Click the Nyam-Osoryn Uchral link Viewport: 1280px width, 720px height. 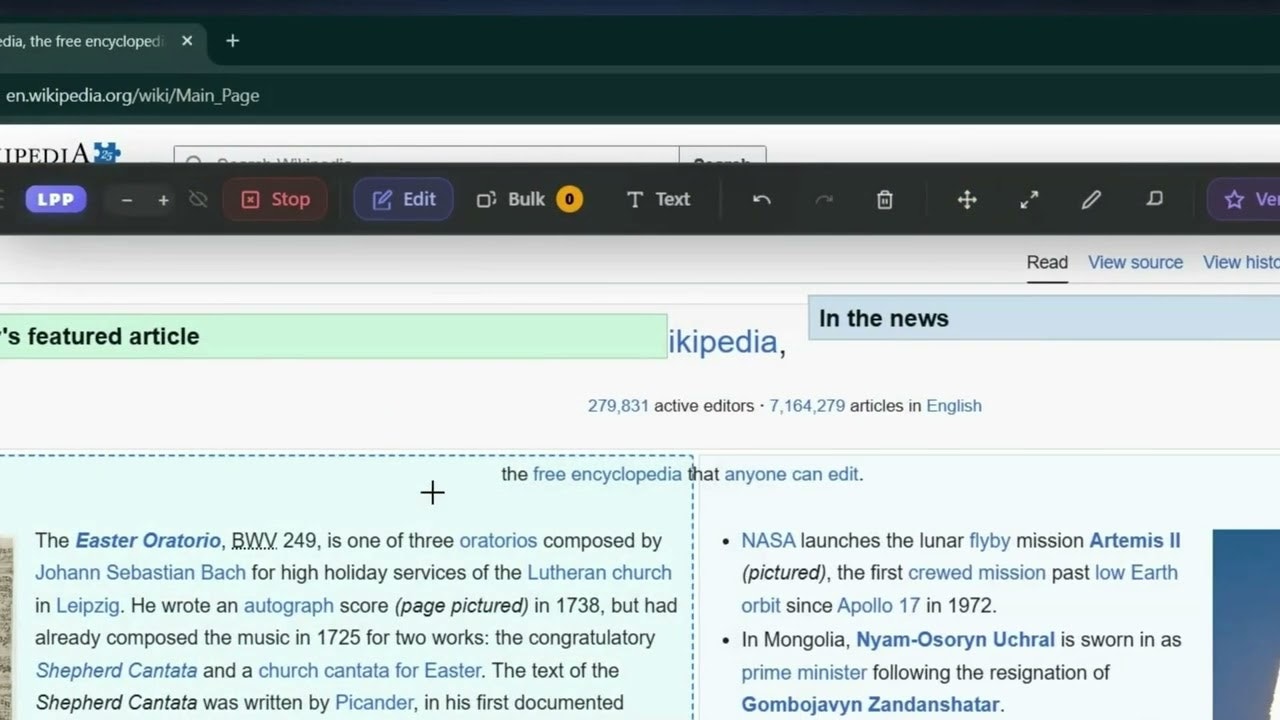tap(955, 639)
